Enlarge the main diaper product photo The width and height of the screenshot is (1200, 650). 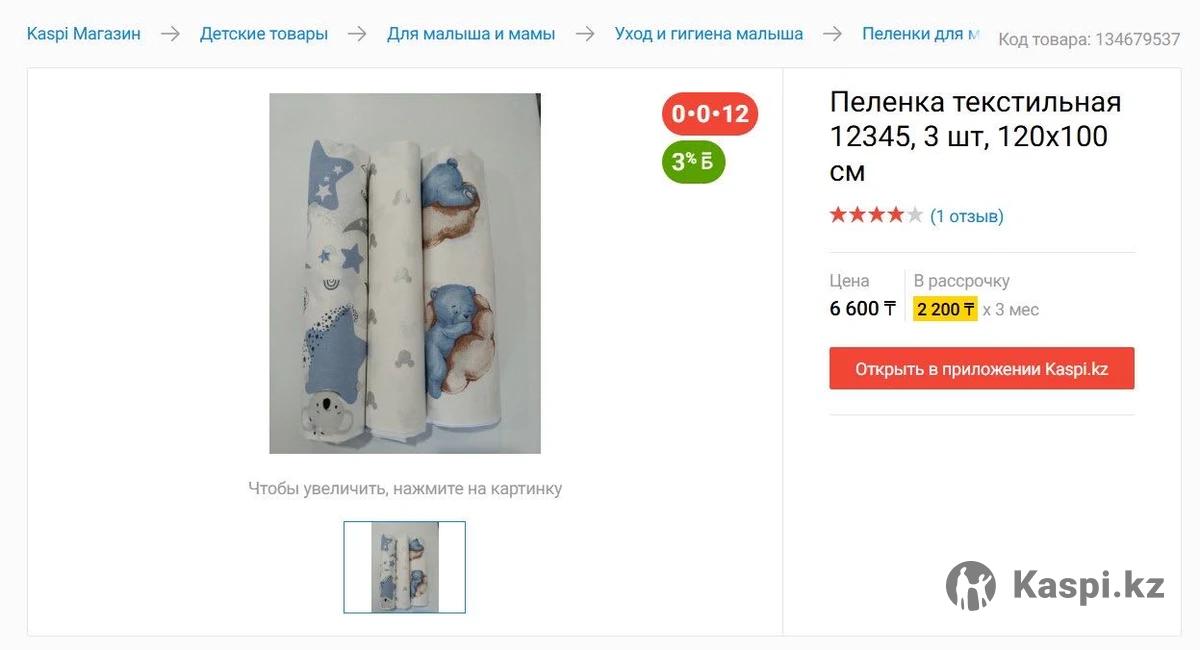pyautogui.click(x=405, y=273)
